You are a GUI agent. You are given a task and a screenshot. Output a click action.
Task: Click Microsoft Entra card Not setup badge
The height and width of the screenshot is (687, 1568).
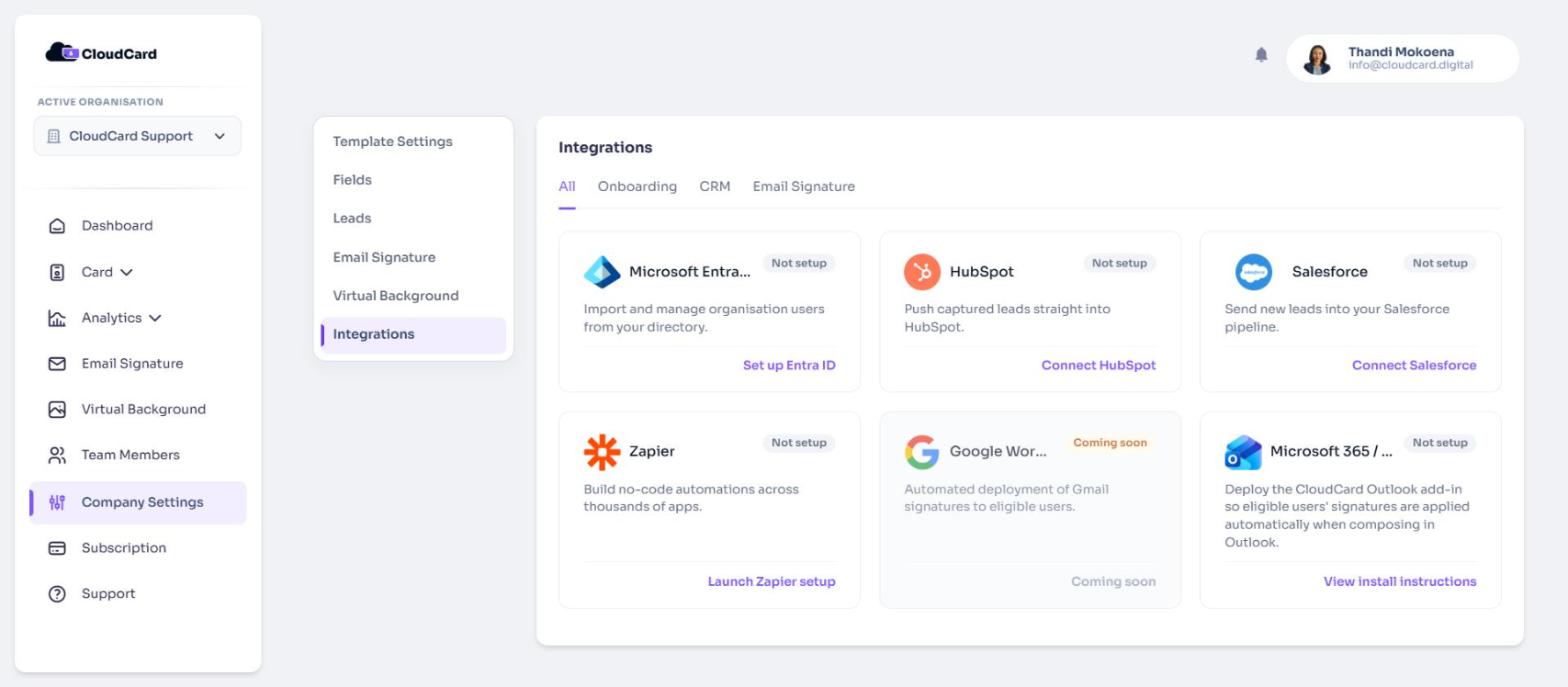(799, 263)
